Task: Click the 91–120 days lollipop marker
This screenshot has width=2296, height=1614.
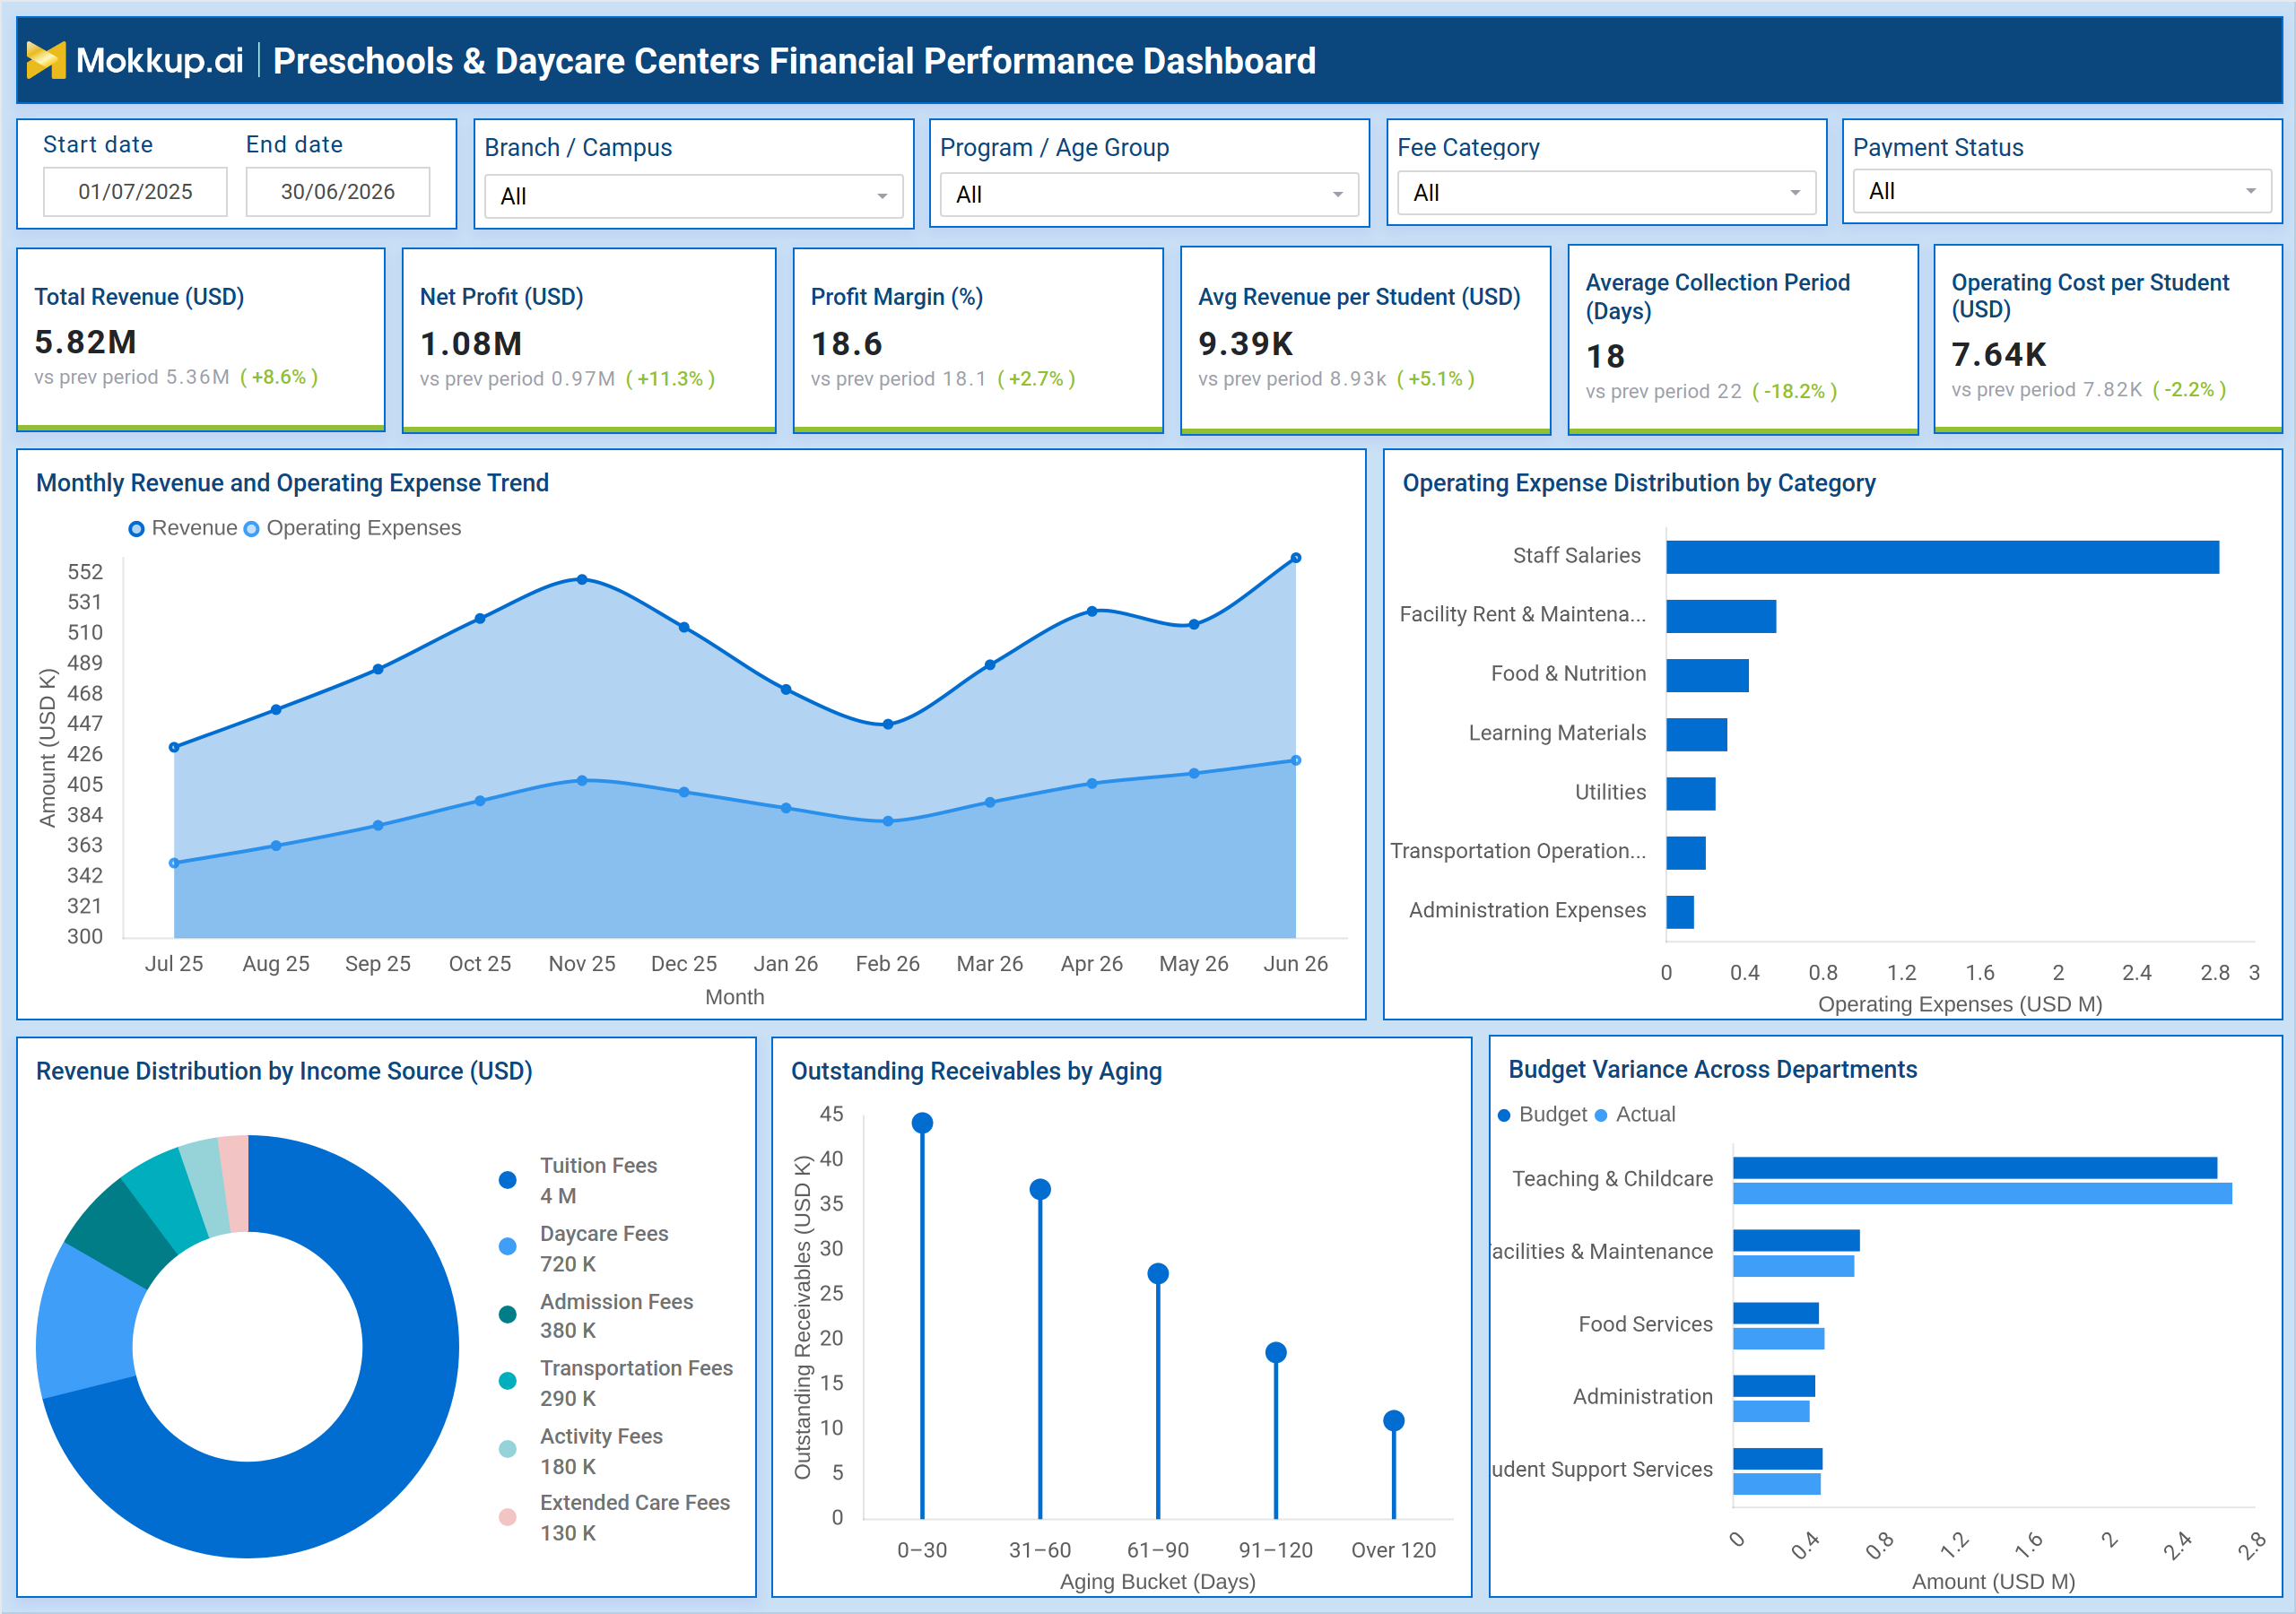Action: coord(1276,1352)
